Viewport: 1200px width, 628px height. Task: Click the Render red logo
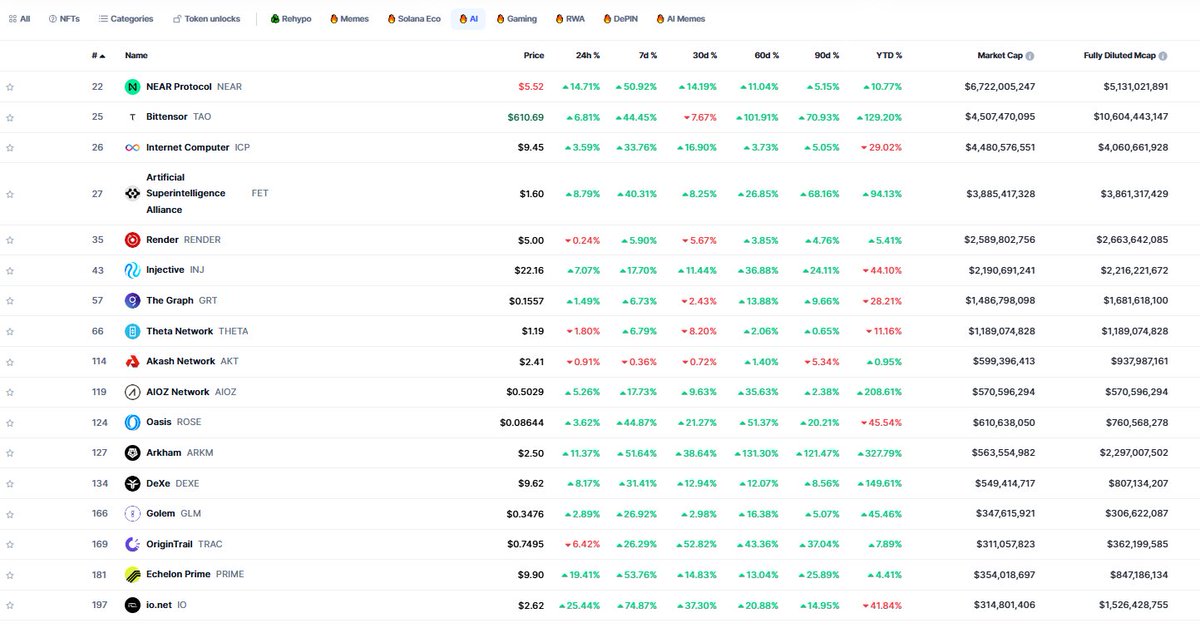coord(132,240)
